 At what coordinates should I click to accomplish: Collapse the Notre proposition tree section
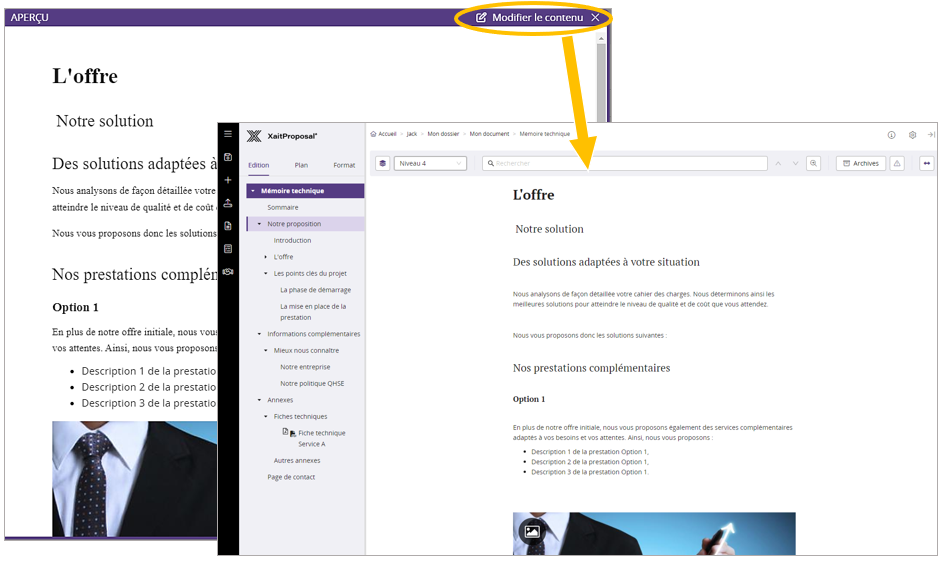click(x=260, y=224)
